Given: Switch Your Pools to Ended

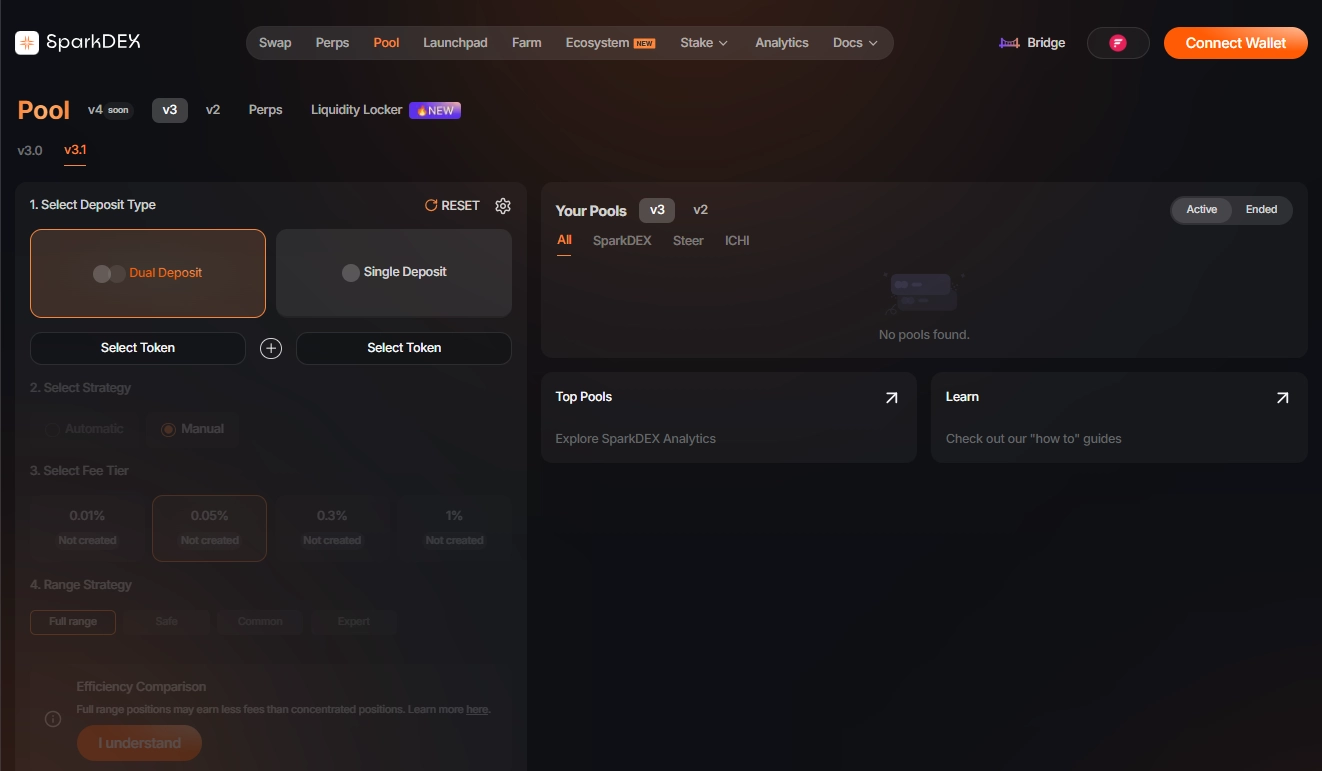Looking at the screenshot, I should coord(1261,210).
